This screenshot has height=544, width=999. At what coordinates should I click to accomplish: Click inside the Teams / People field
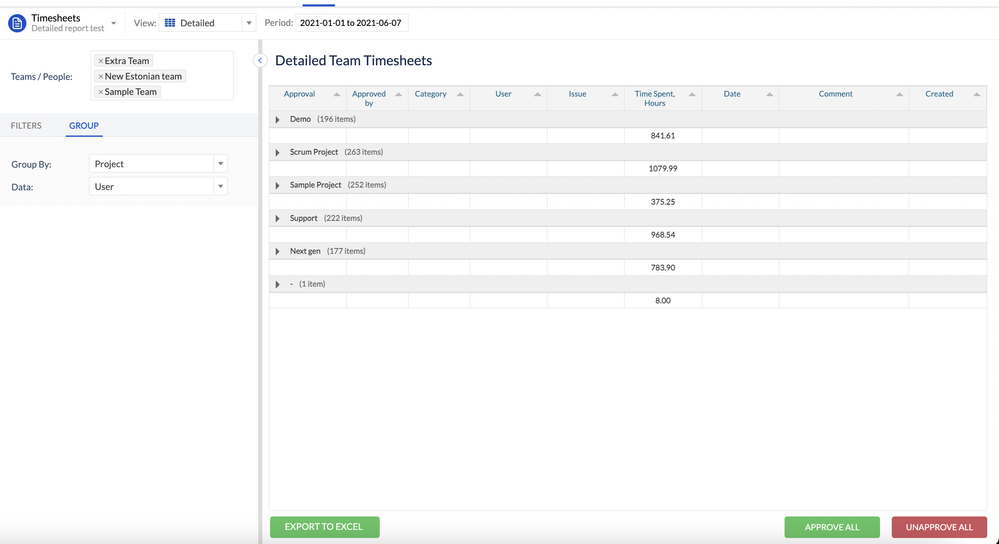pos(162,76)
